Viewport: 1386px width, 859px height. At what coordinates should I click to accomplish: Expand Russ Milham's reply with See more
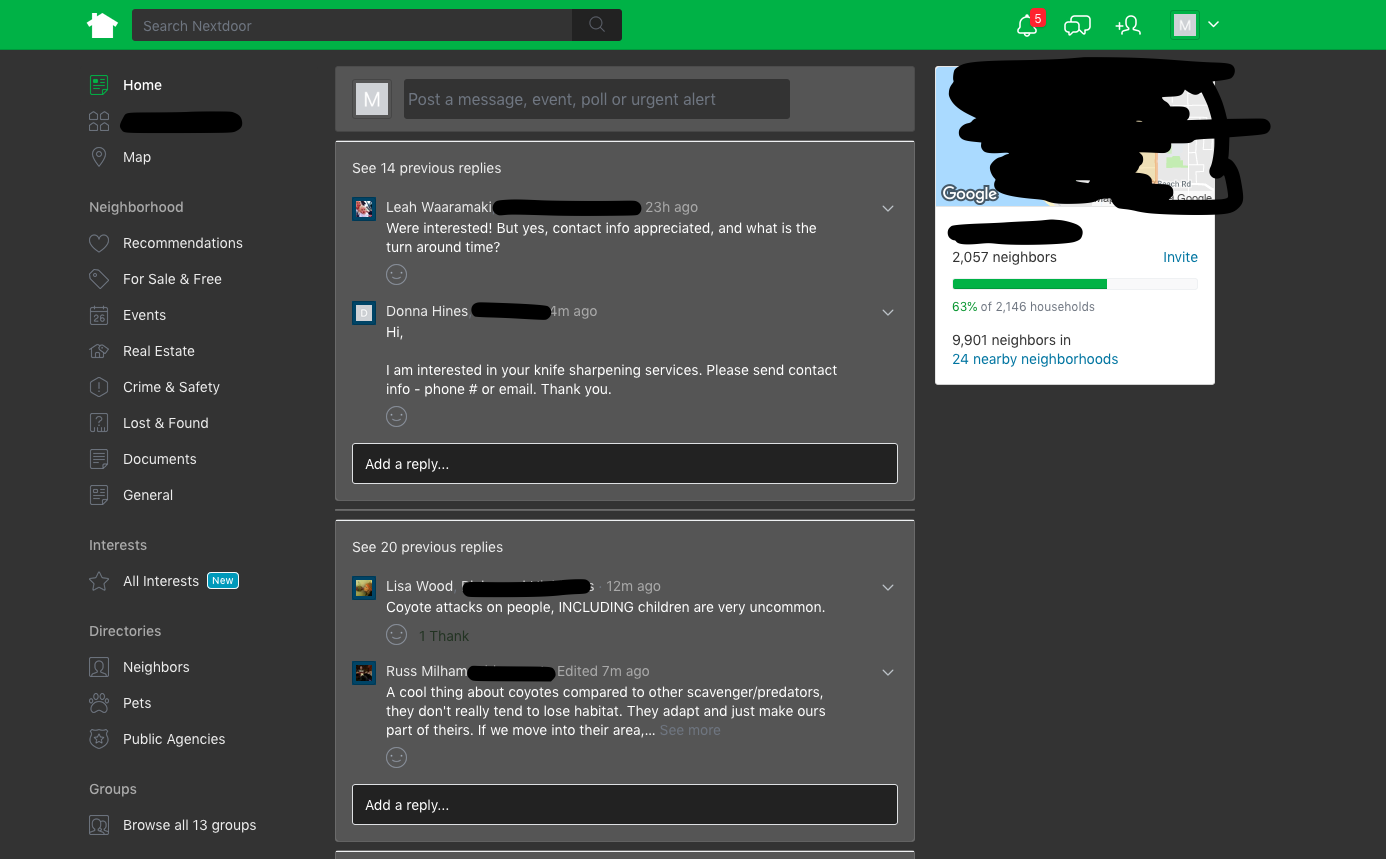(690, 730)
